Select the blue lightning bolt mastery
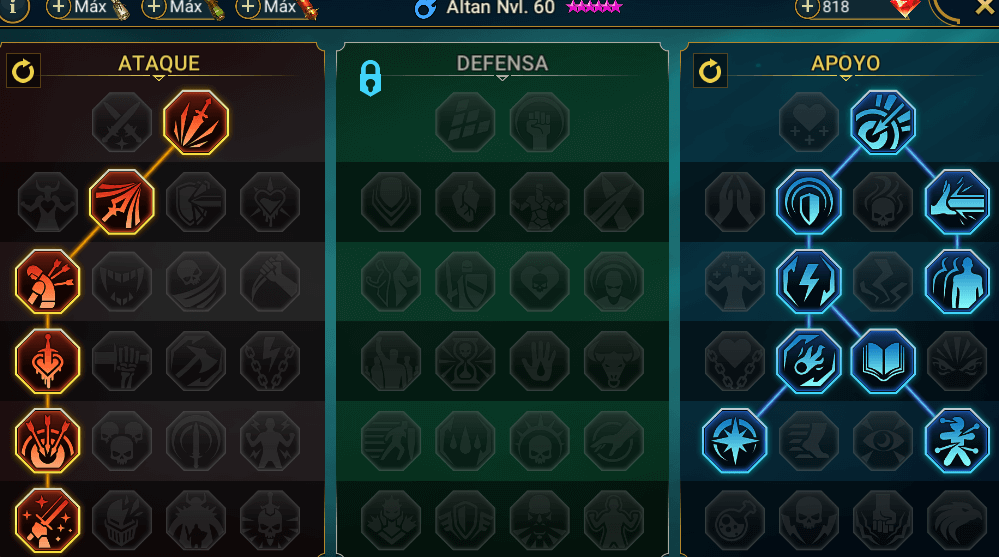Image resolution: width=999 pixels, height=557 pixels. click(x=809, y=282)
